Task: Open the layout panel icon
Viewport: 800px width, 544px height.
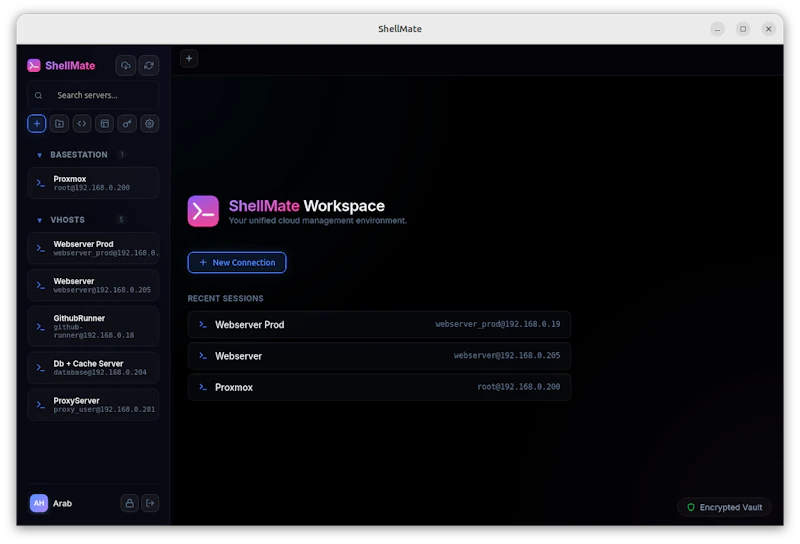Action: click(104, 123)
